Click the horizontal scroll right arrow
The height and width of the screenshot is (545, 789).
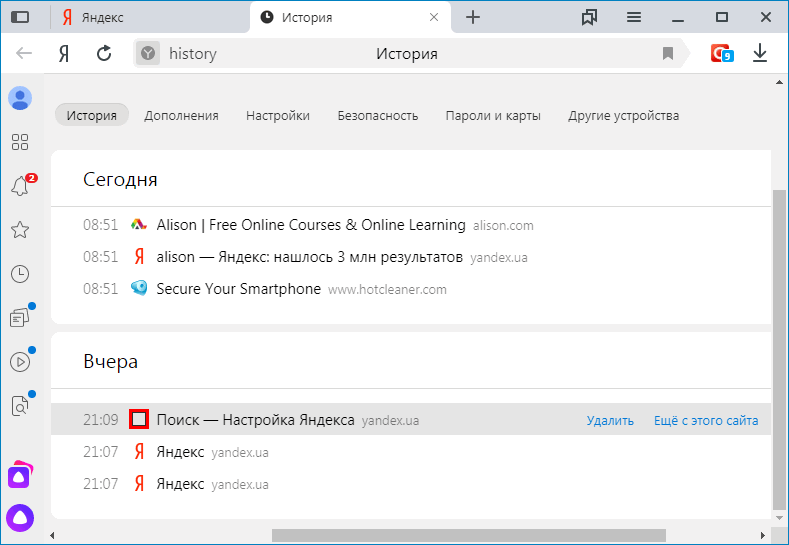(762, 535)
